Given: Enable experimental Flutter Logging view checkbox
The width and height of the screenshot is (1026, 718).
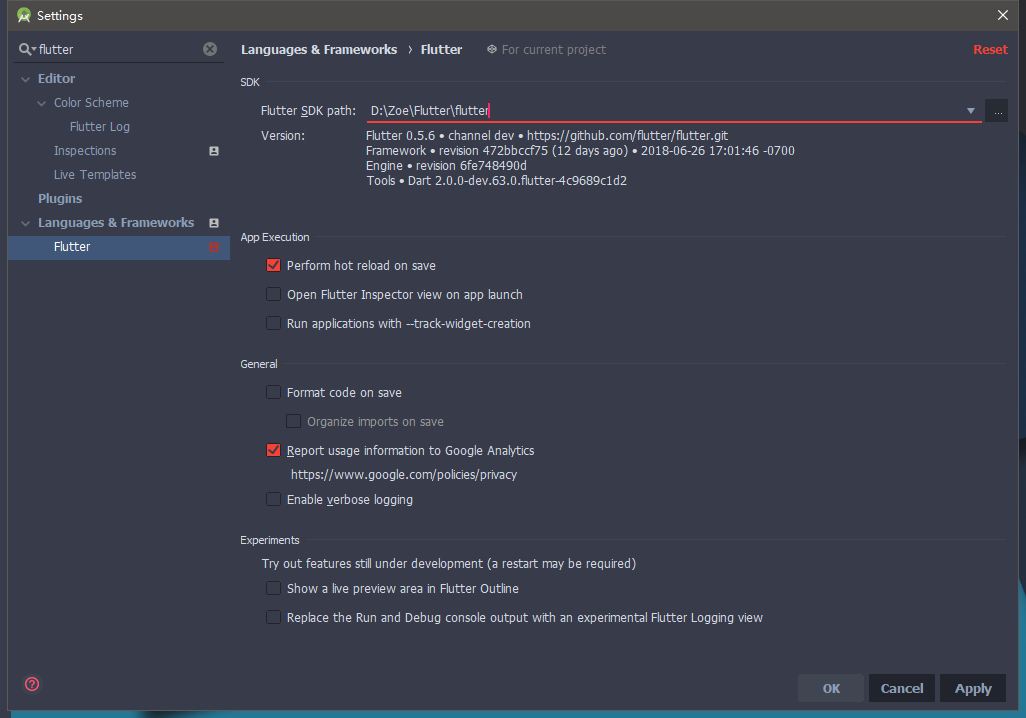Looking at the screenshot, I should click(274, 617).
